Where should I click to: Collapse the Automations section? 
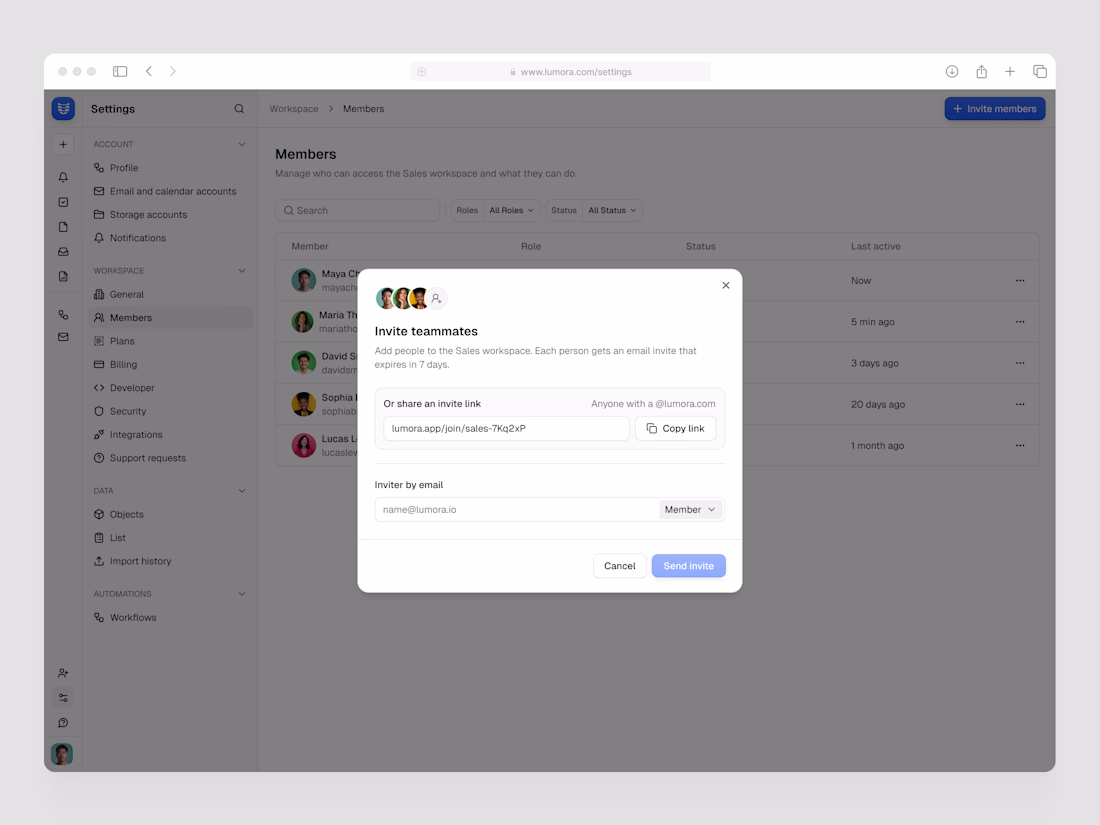(242, 594)
